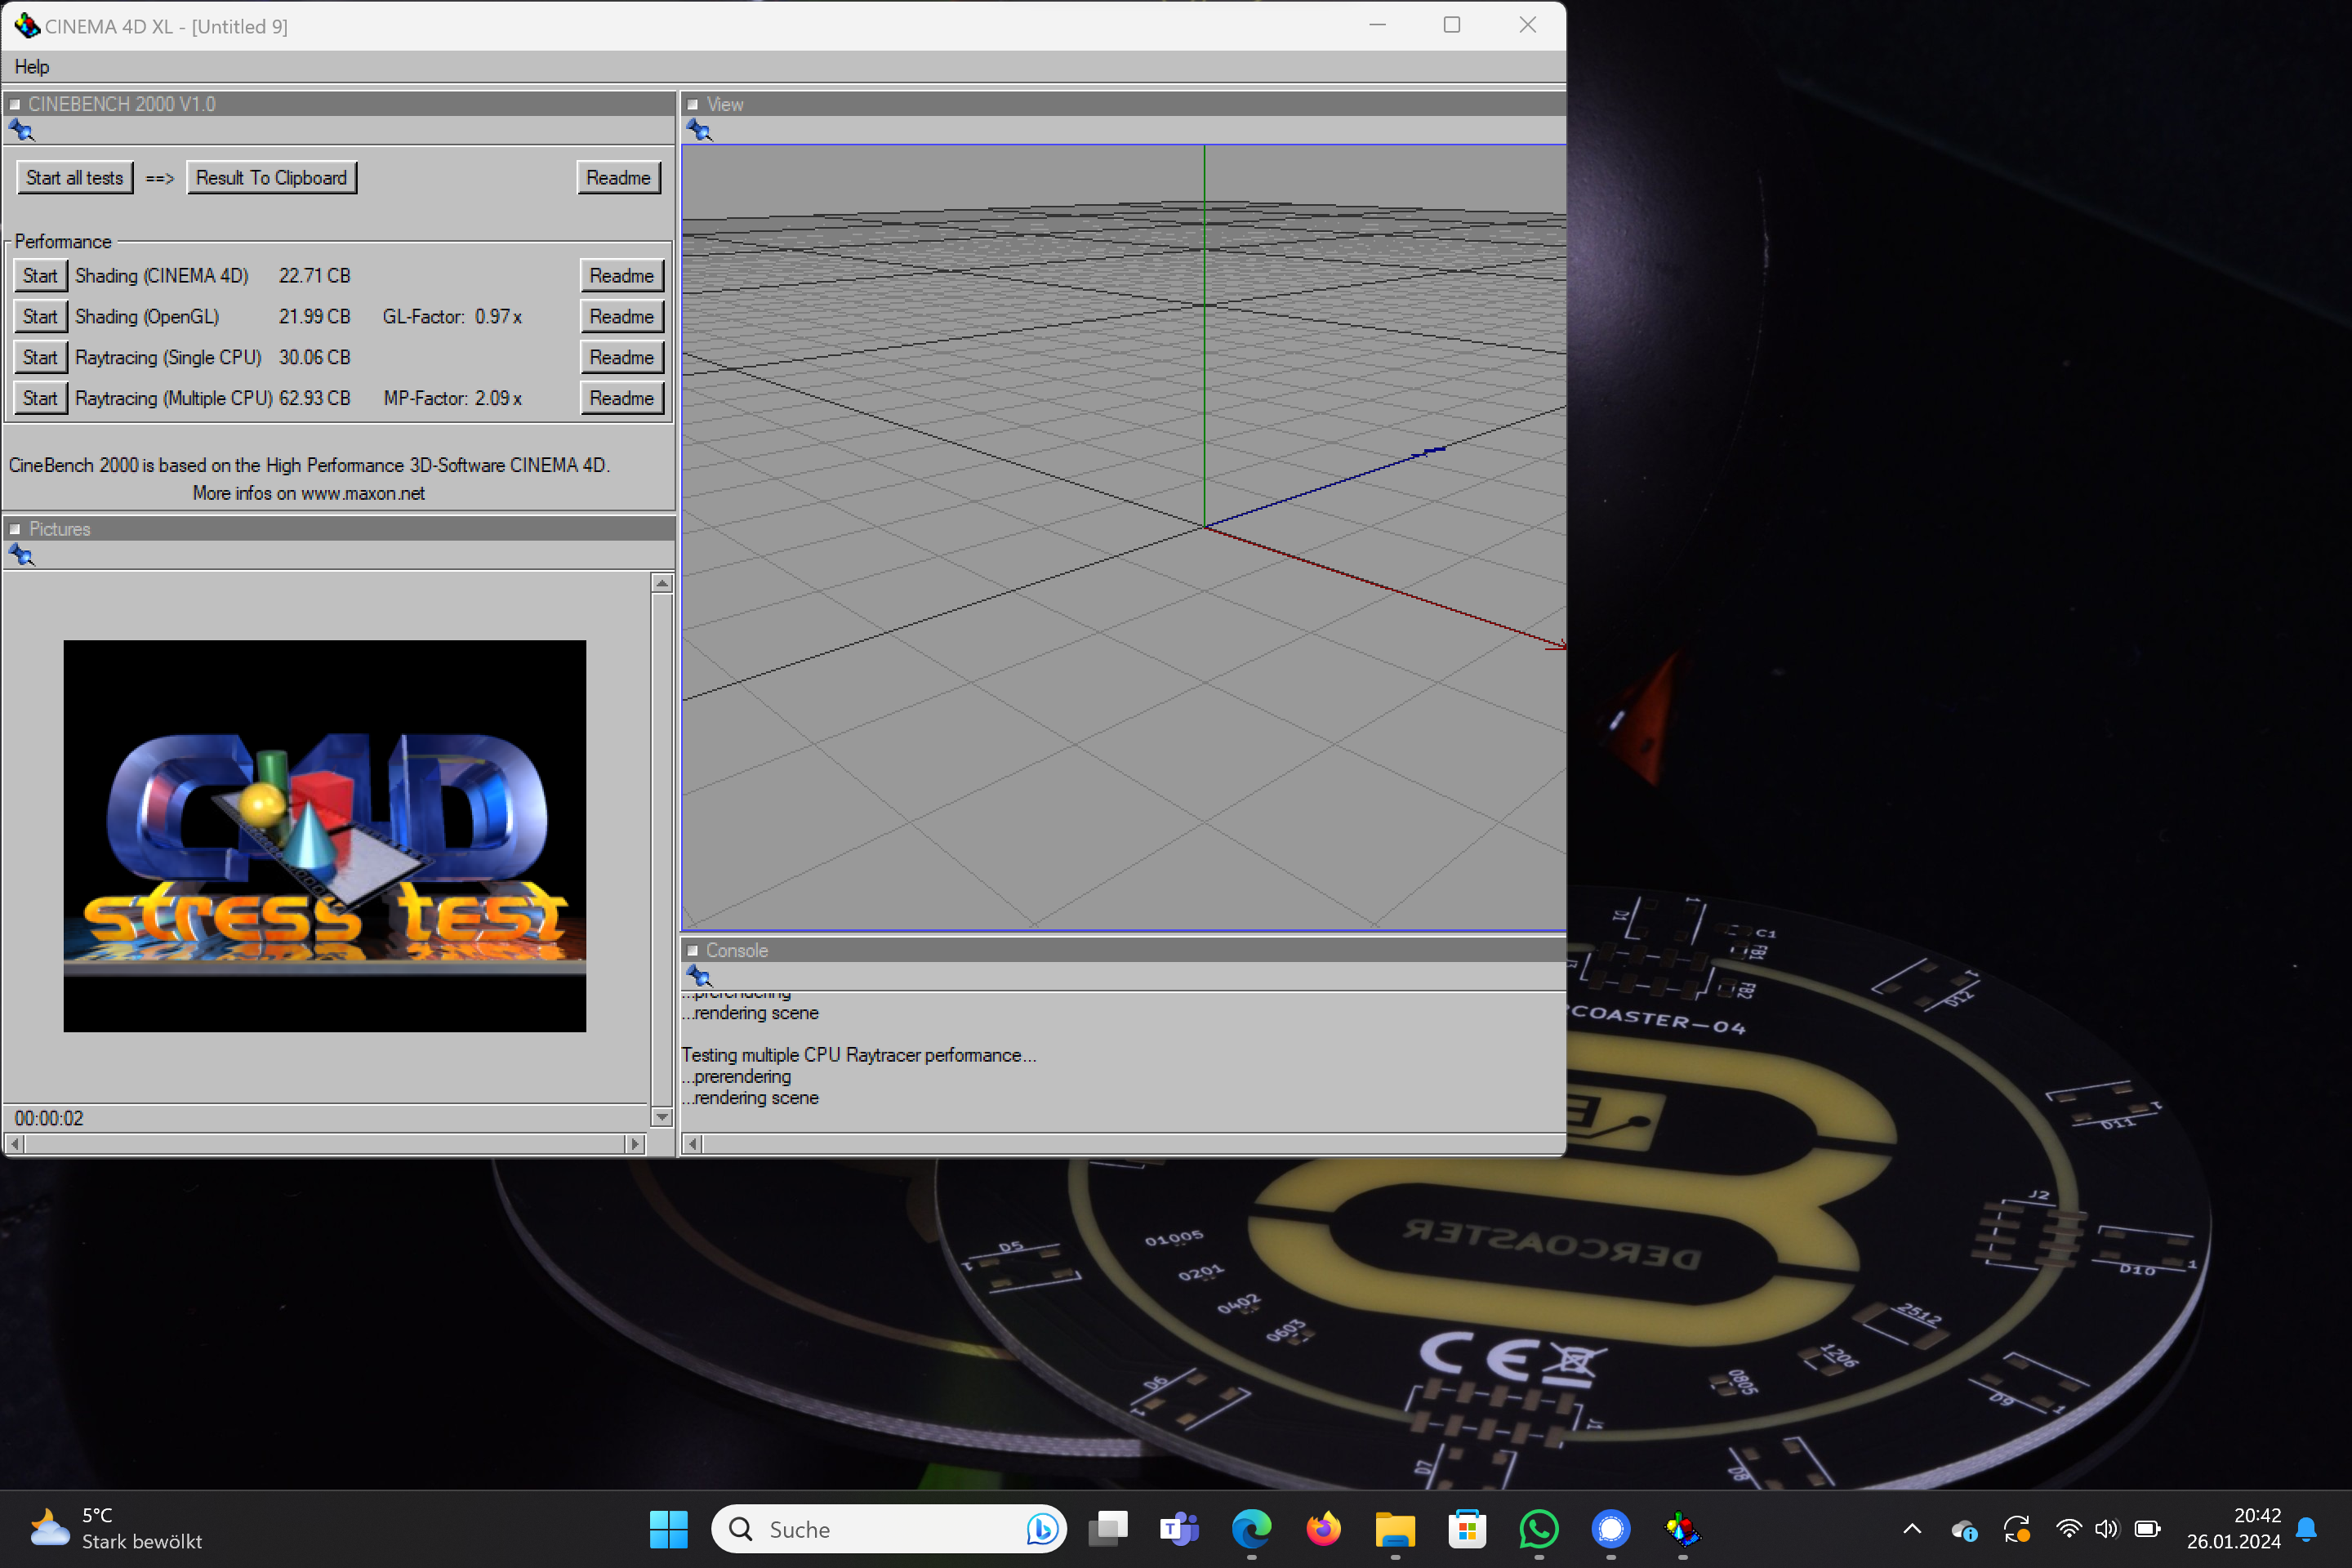Open the Windows Start menu
This screenshot has height=1568, width=2352.
click(x=668, y=1529)
